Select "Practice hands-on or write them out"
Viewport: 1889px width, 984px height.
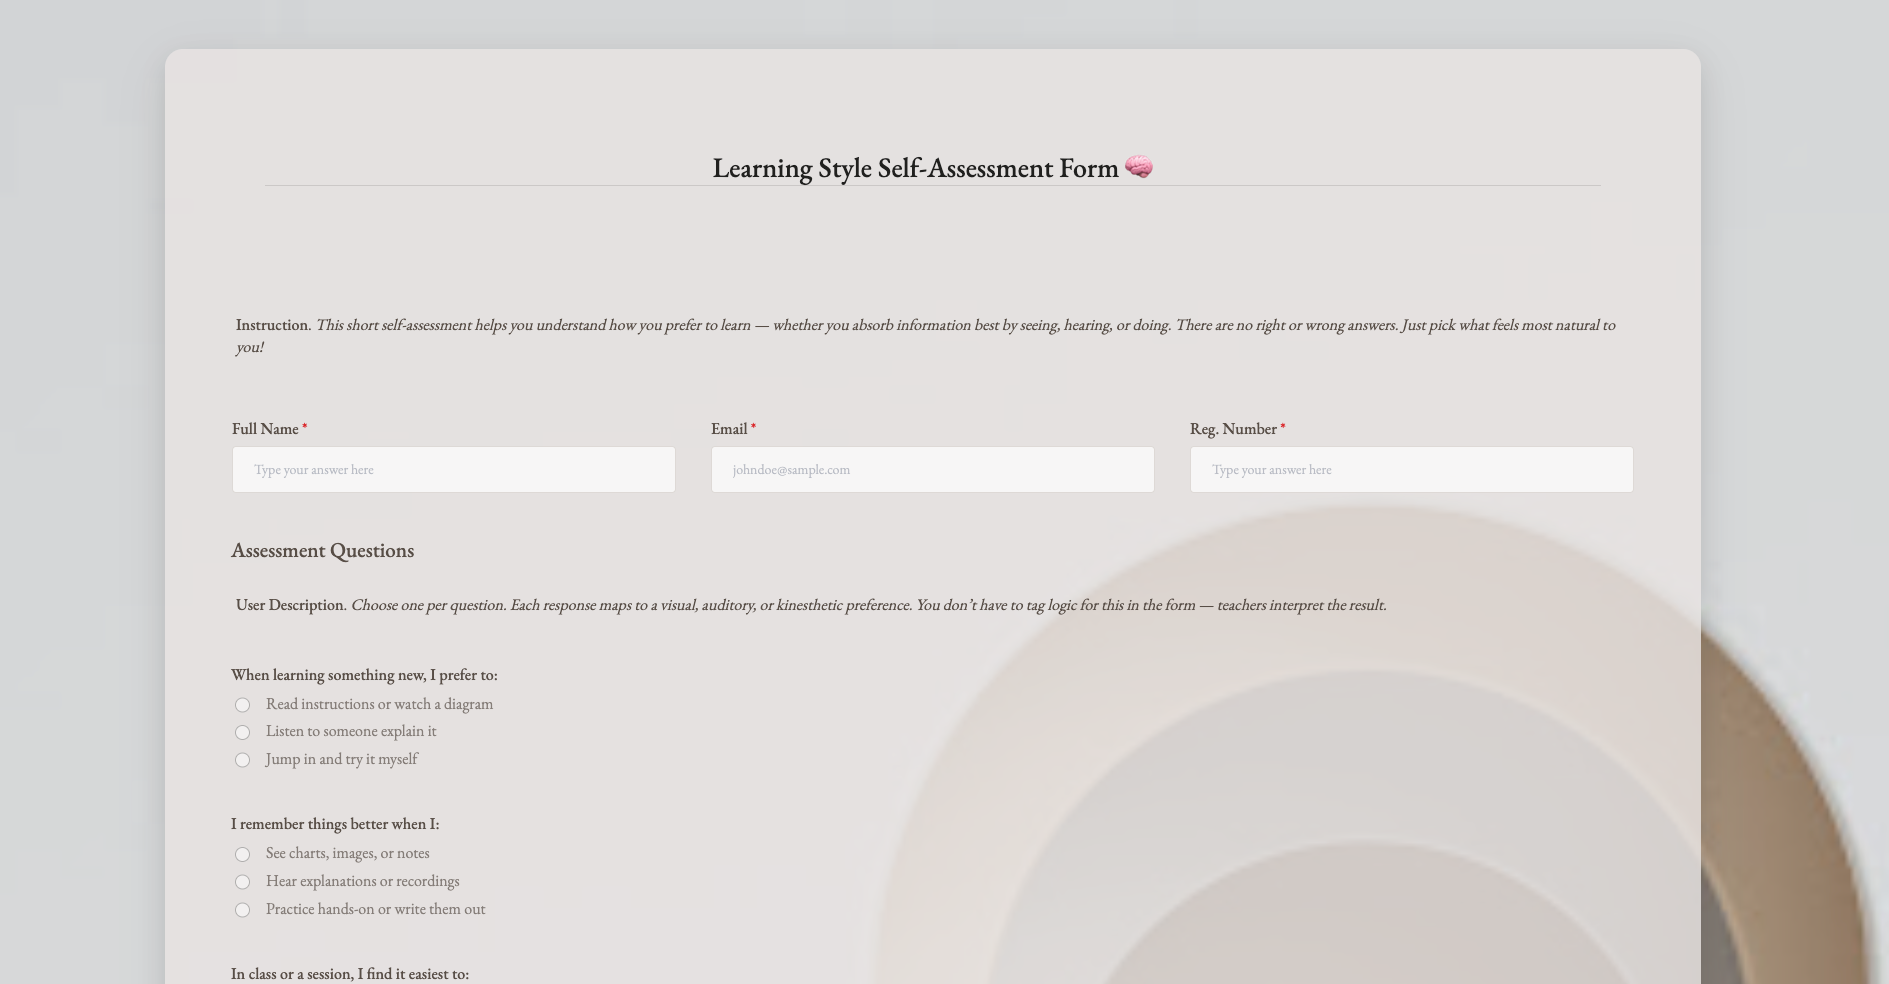242,910
